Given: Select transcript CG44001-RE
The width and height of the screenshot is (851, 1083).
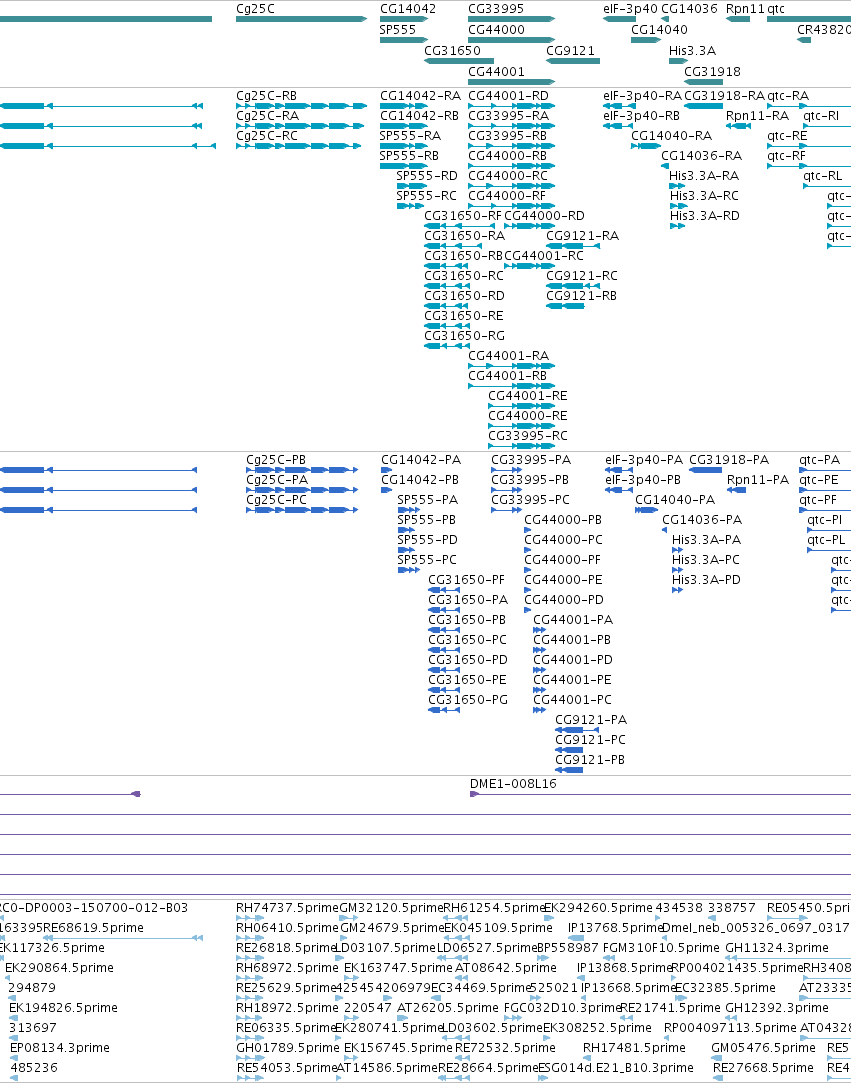Looking at the screenshot, I should (x=528, y=396).
